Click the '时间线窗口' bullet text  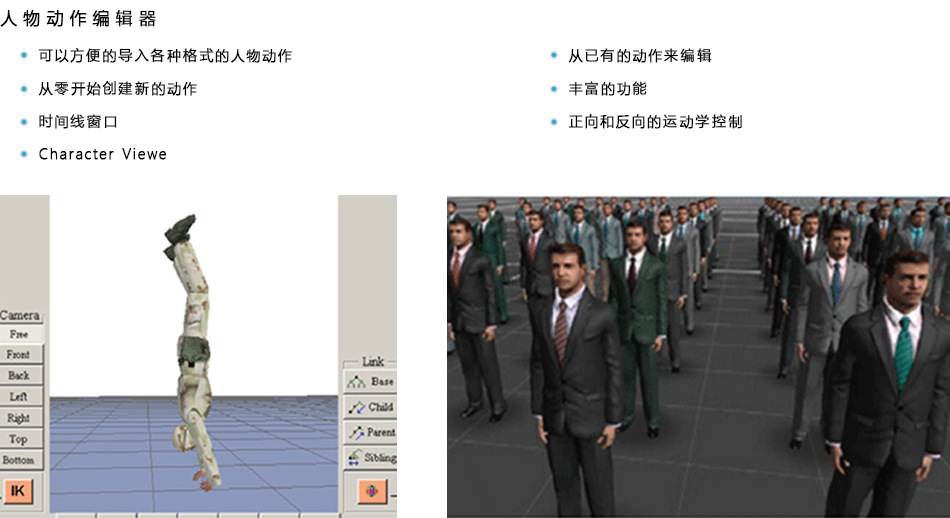pyautogui.click(x=78, y=122)
